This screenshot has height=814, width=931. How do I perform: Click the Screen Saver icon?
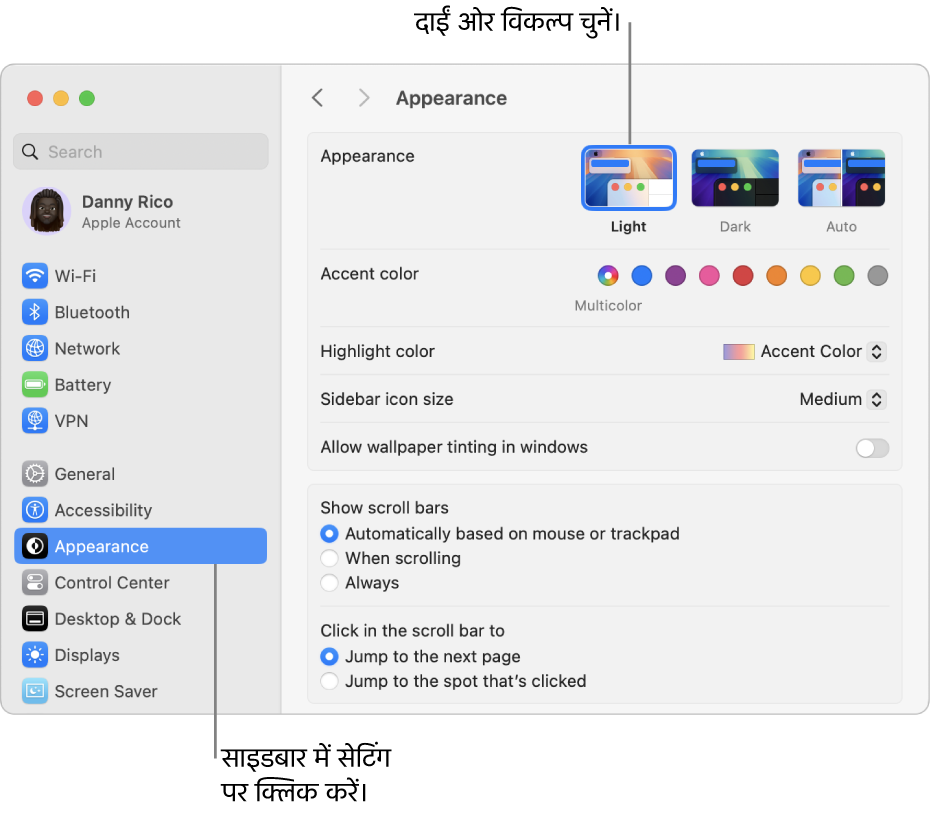coord(35,691)
